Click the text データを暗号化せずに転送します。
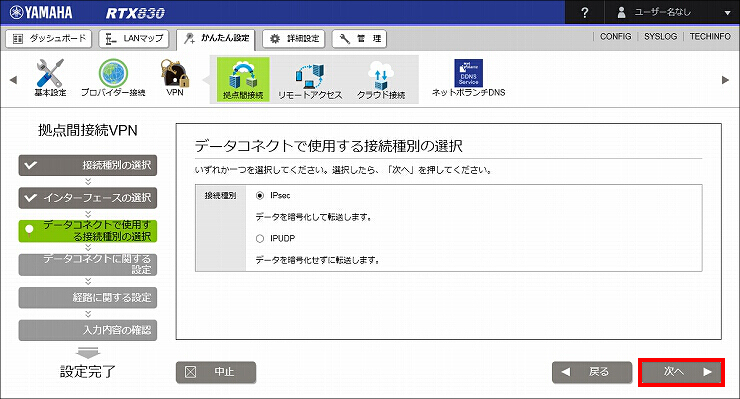Image resolution: width=740 pixels, height=399 pixels. pyautogui.click(x=318, y=261)
